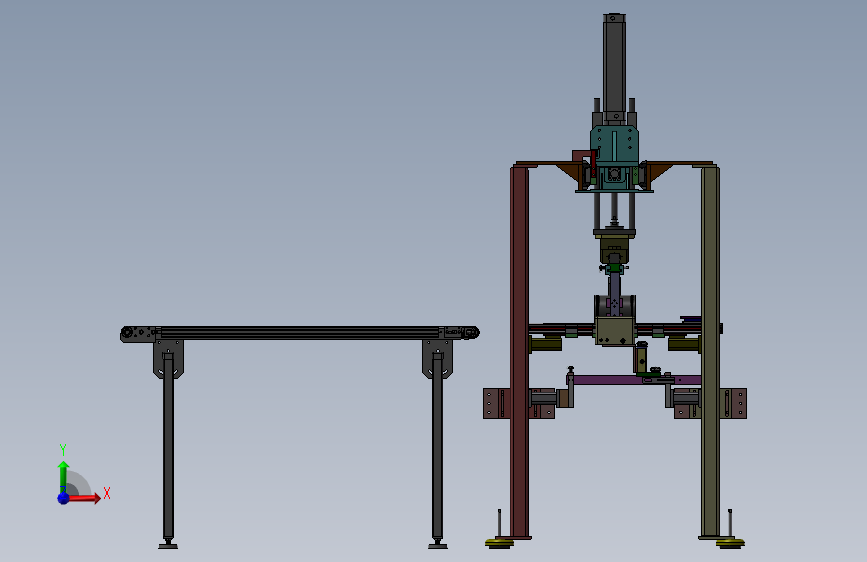Select the conveyor belt's horizontal top rail
Viewport: 867px width, 562px height.
(300, 332)
